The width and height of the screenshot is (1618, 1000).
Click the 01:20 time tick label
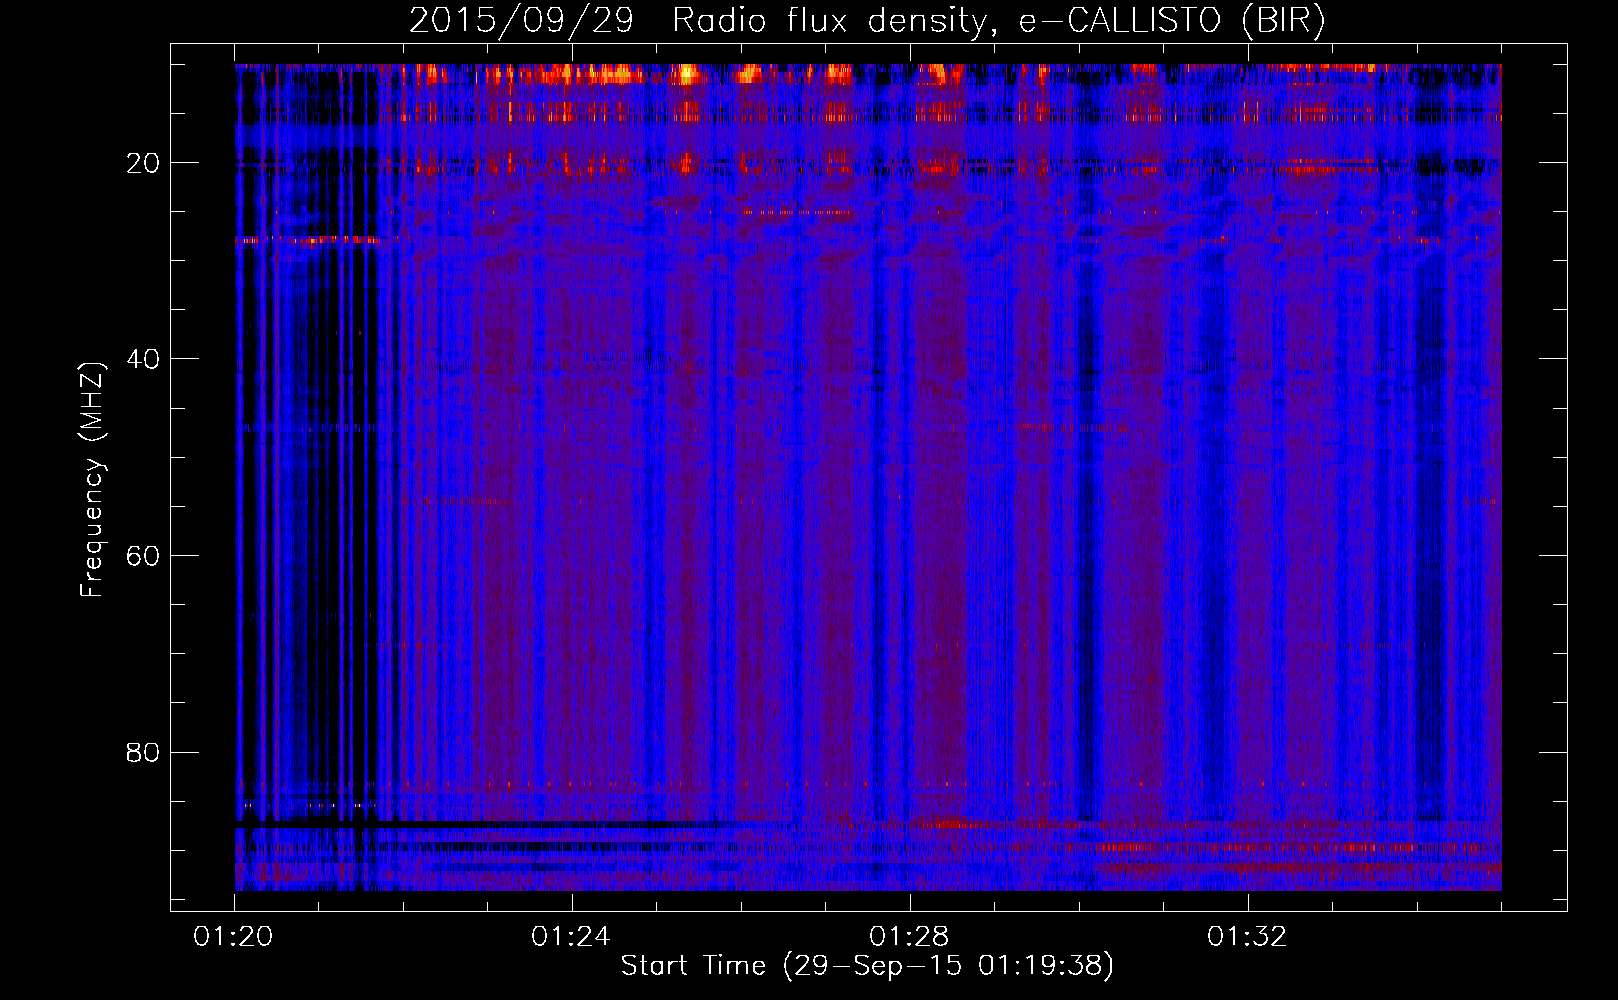(234, 937)
